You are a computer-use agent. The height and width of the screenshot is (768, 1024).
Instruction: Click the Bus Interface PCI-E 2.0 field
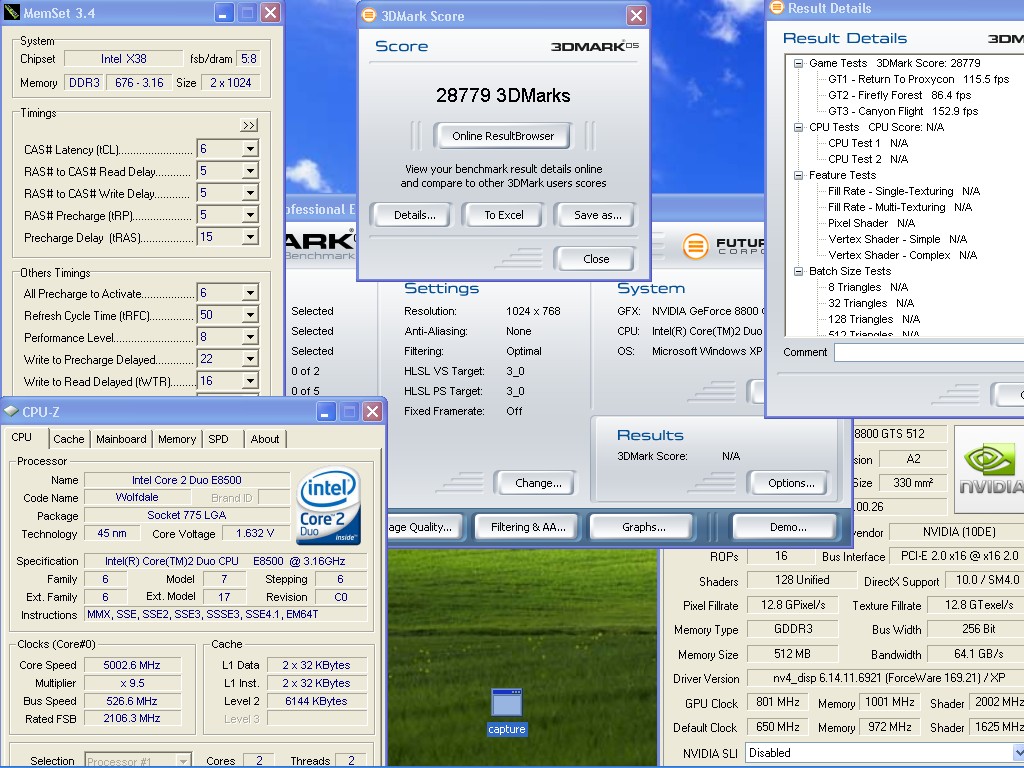[x=959, y=556]
